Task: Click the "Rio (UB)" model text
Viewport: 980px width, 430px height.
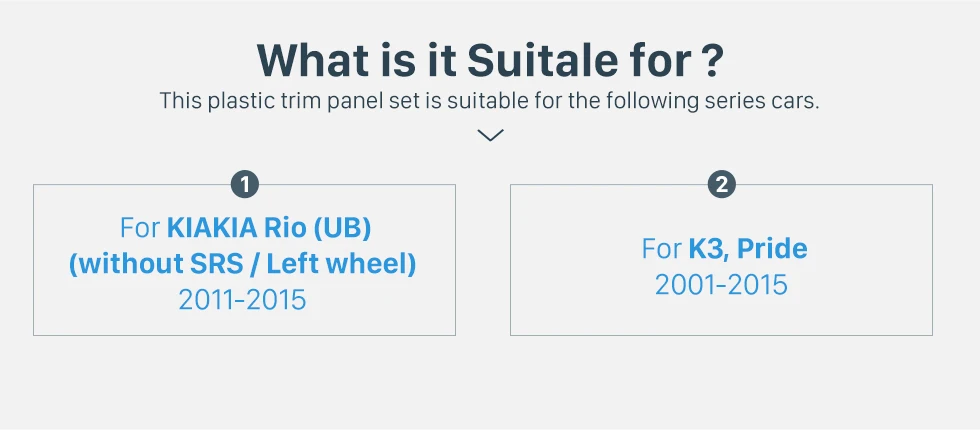Action: coord(318,229)
